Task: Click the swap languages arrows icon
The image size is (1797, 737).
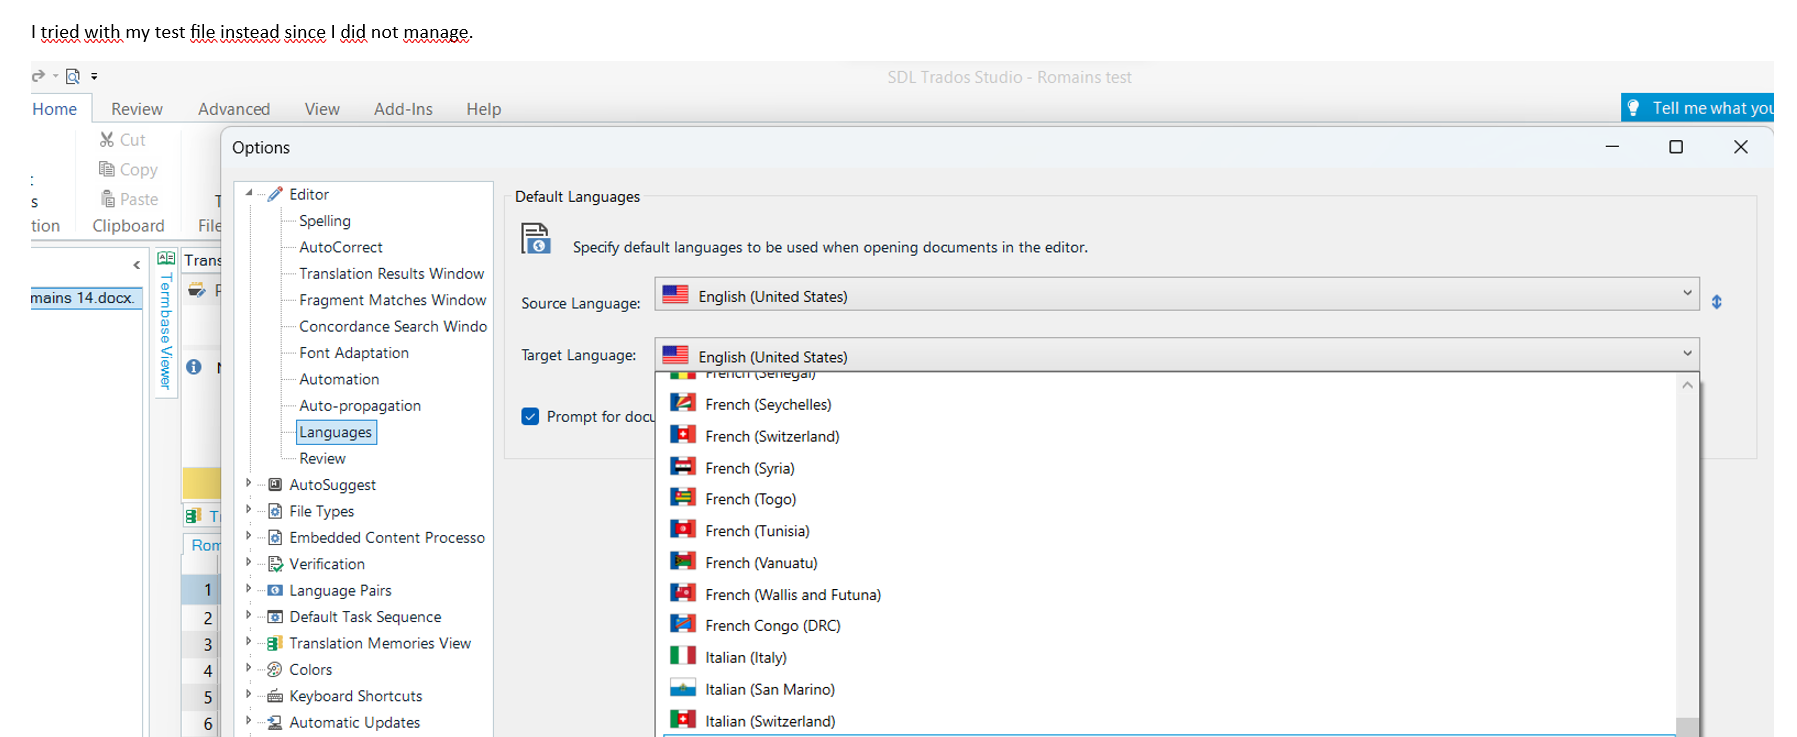Action: click(x=1717, y=302)
